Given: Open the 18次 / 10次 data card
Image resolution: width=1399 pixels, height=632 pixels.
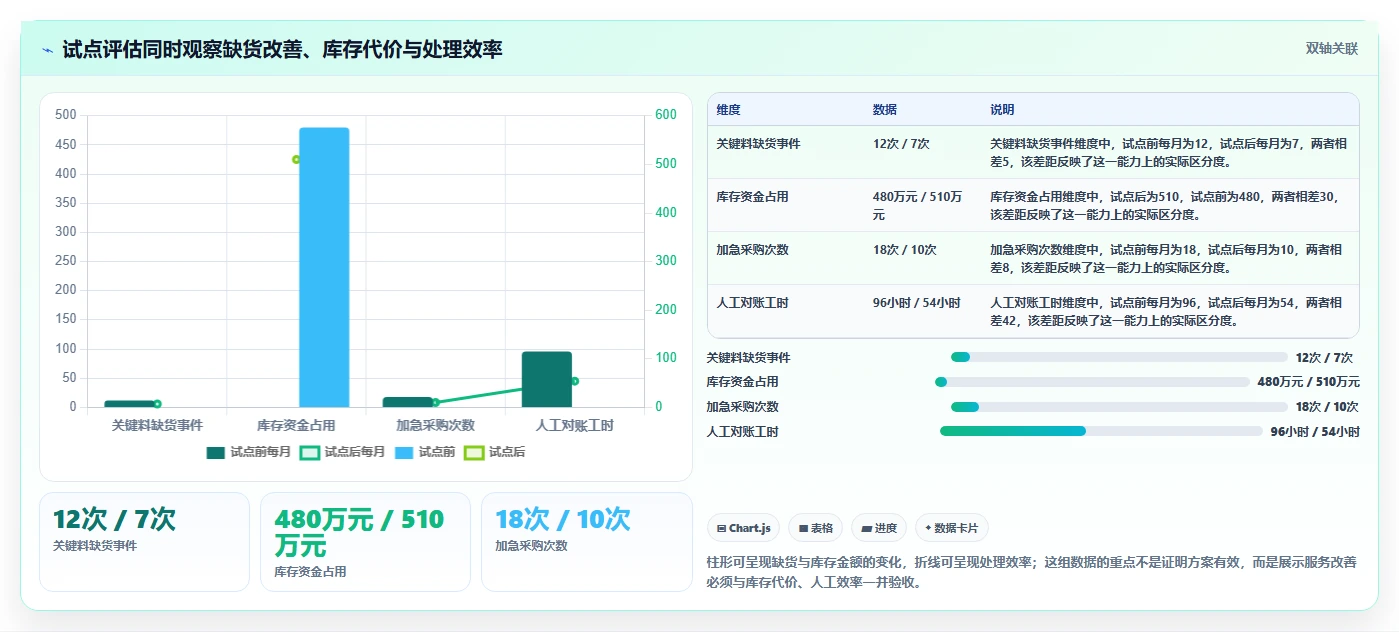Looking at the screenshot, I should point(586,542).
